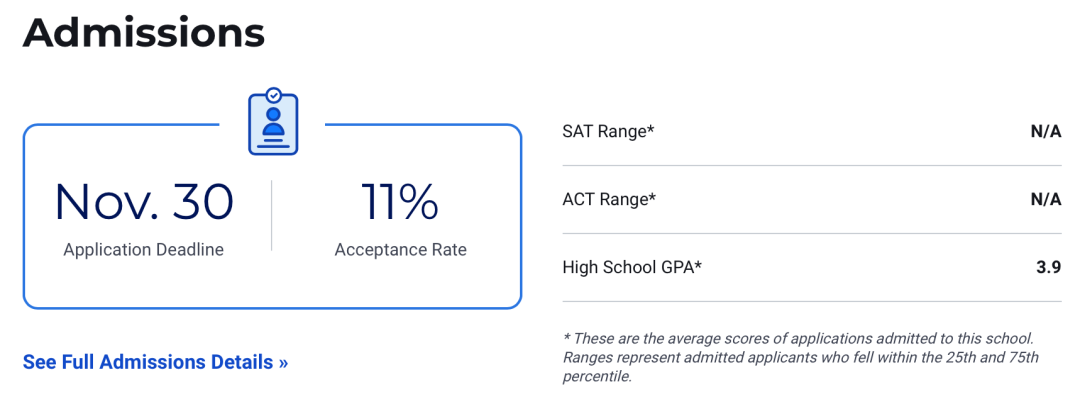
Task: Select the SAT Range N/A value
Action: pos(1046,131)
